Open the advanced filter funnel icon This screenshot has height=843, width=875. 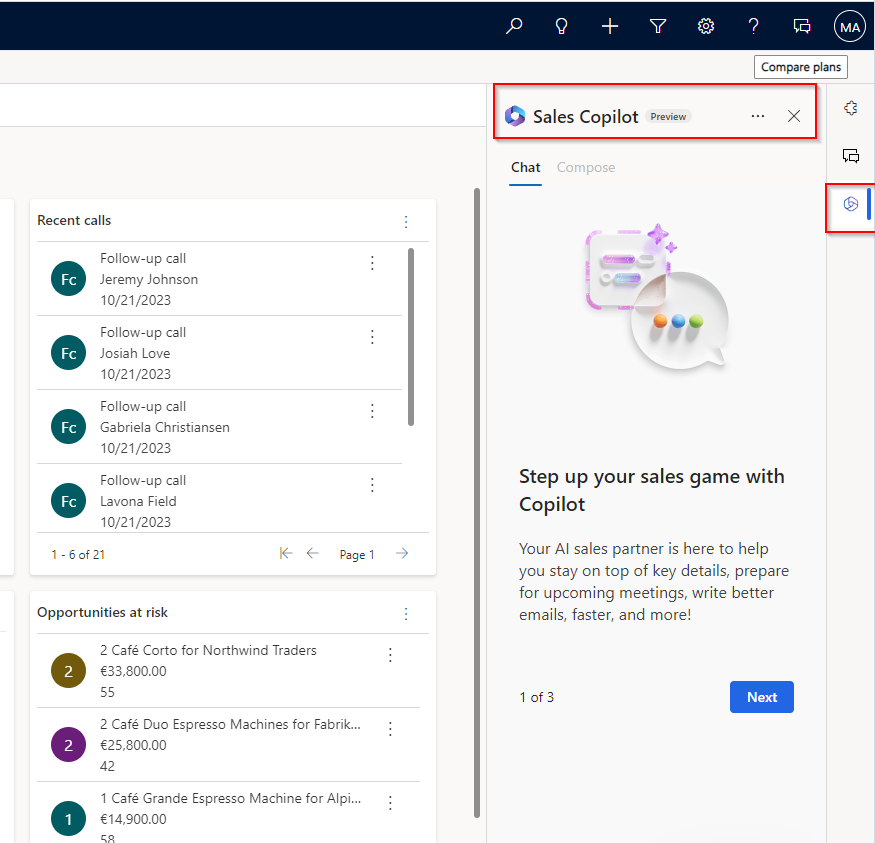(x=658, y=26)
